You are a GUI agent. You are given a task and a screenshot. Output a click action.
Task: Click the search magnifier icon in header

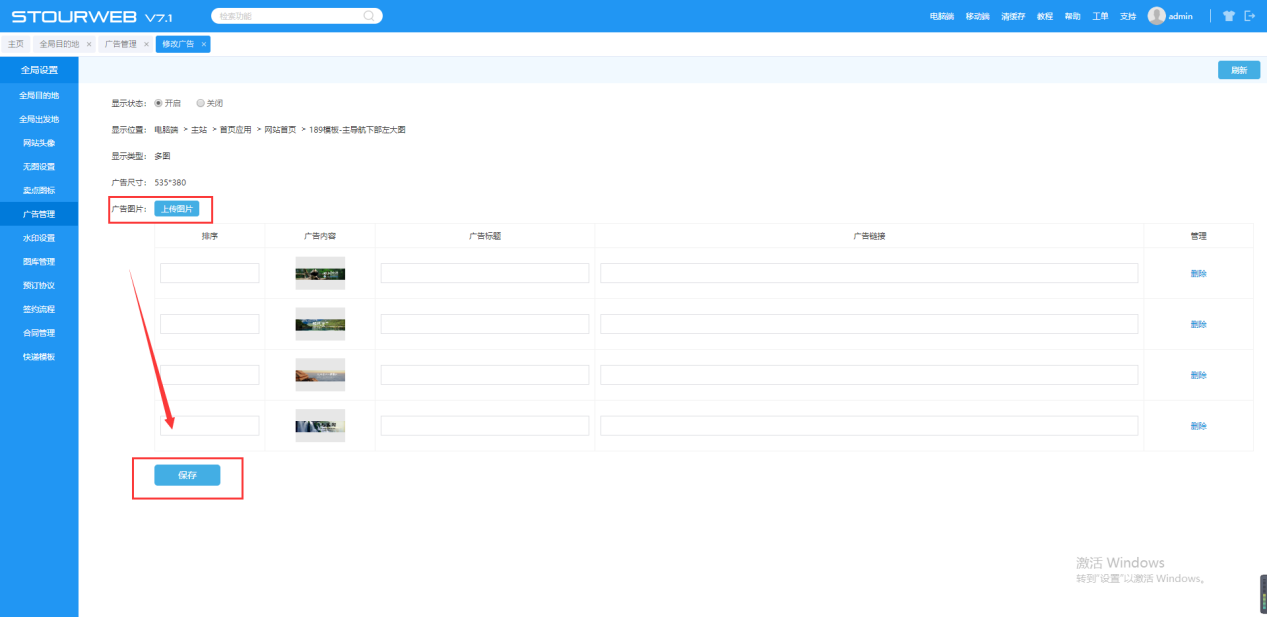(369, 16)
